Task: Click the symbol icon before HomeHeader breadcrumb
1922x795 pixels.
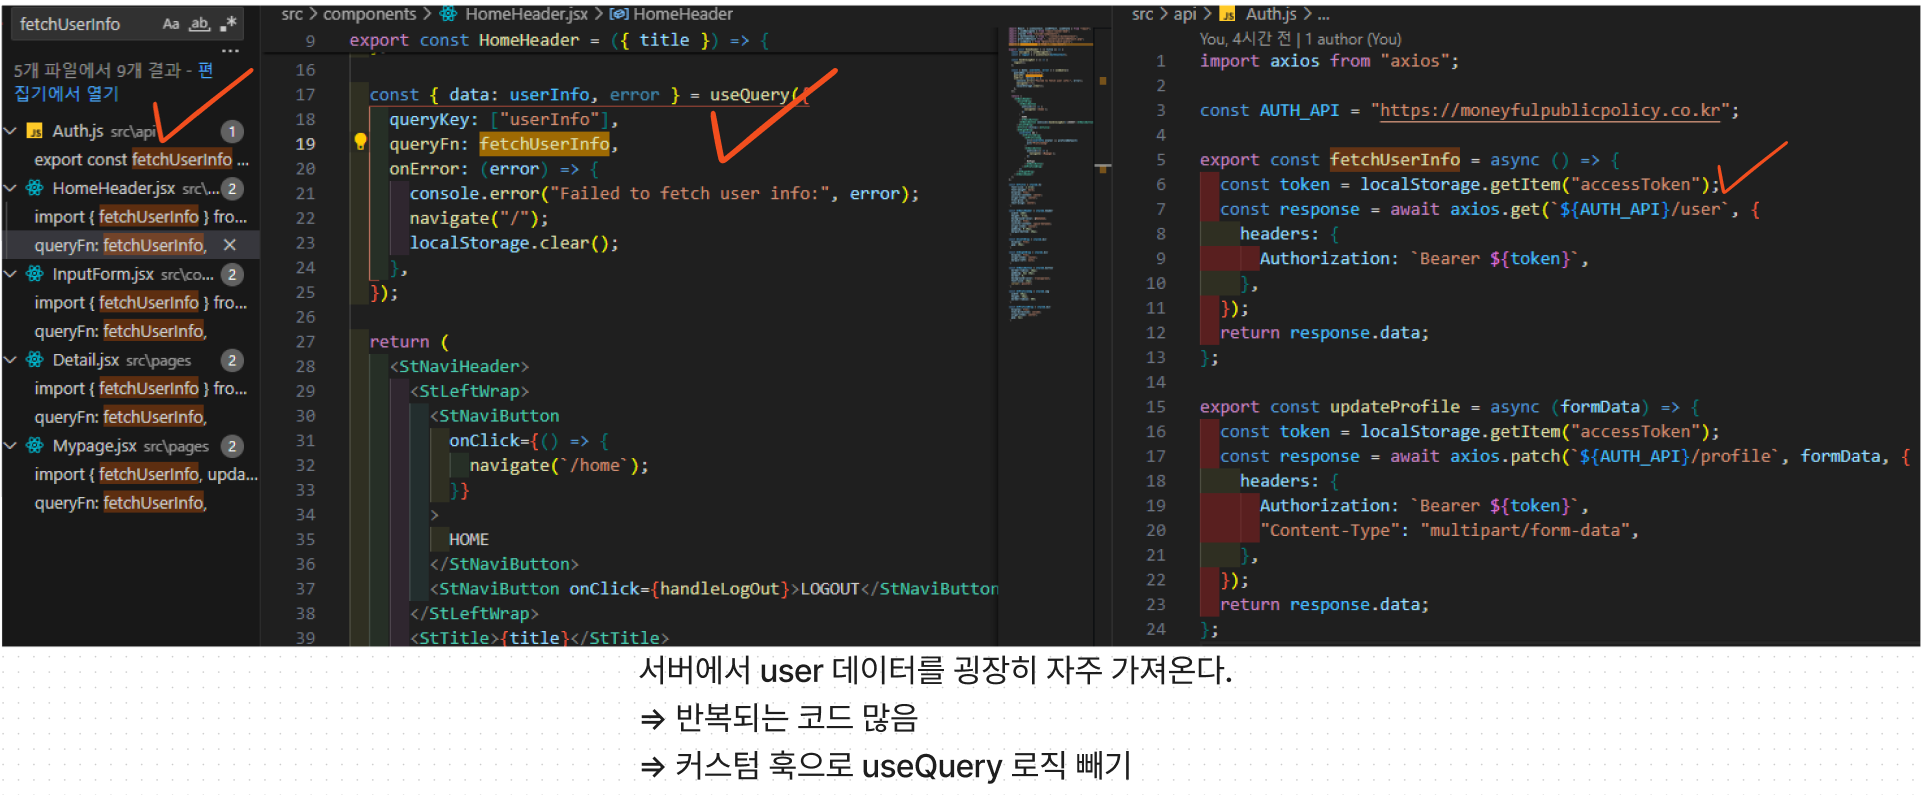Action: point(619,14)
